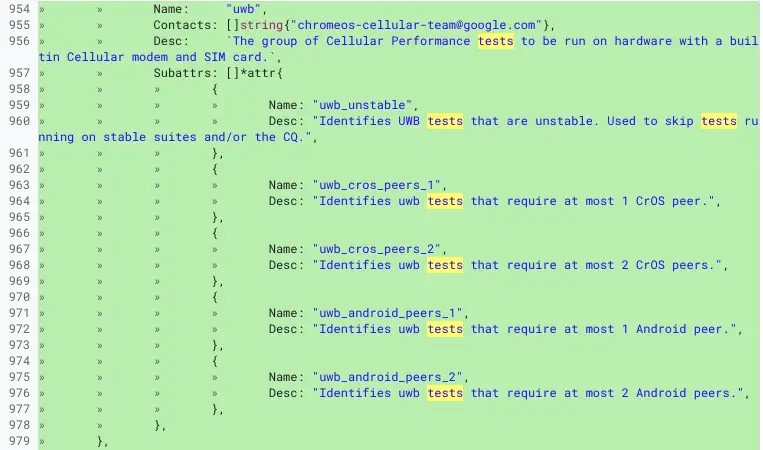Click the chromeos-cellular-team@google.com email string
The height and width of the screenshot is (450, 763).
click(x=417, y=25)
